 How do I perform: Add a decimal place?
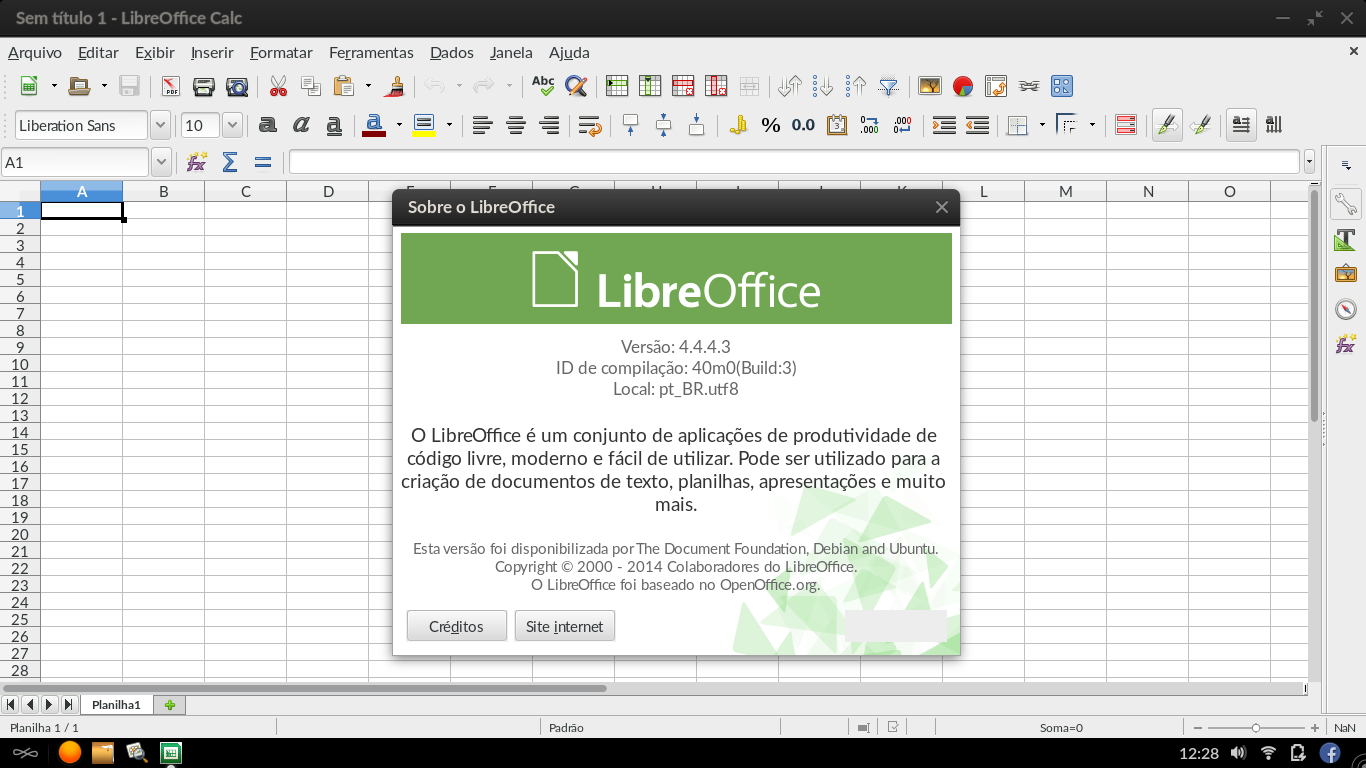coord(870,125)
